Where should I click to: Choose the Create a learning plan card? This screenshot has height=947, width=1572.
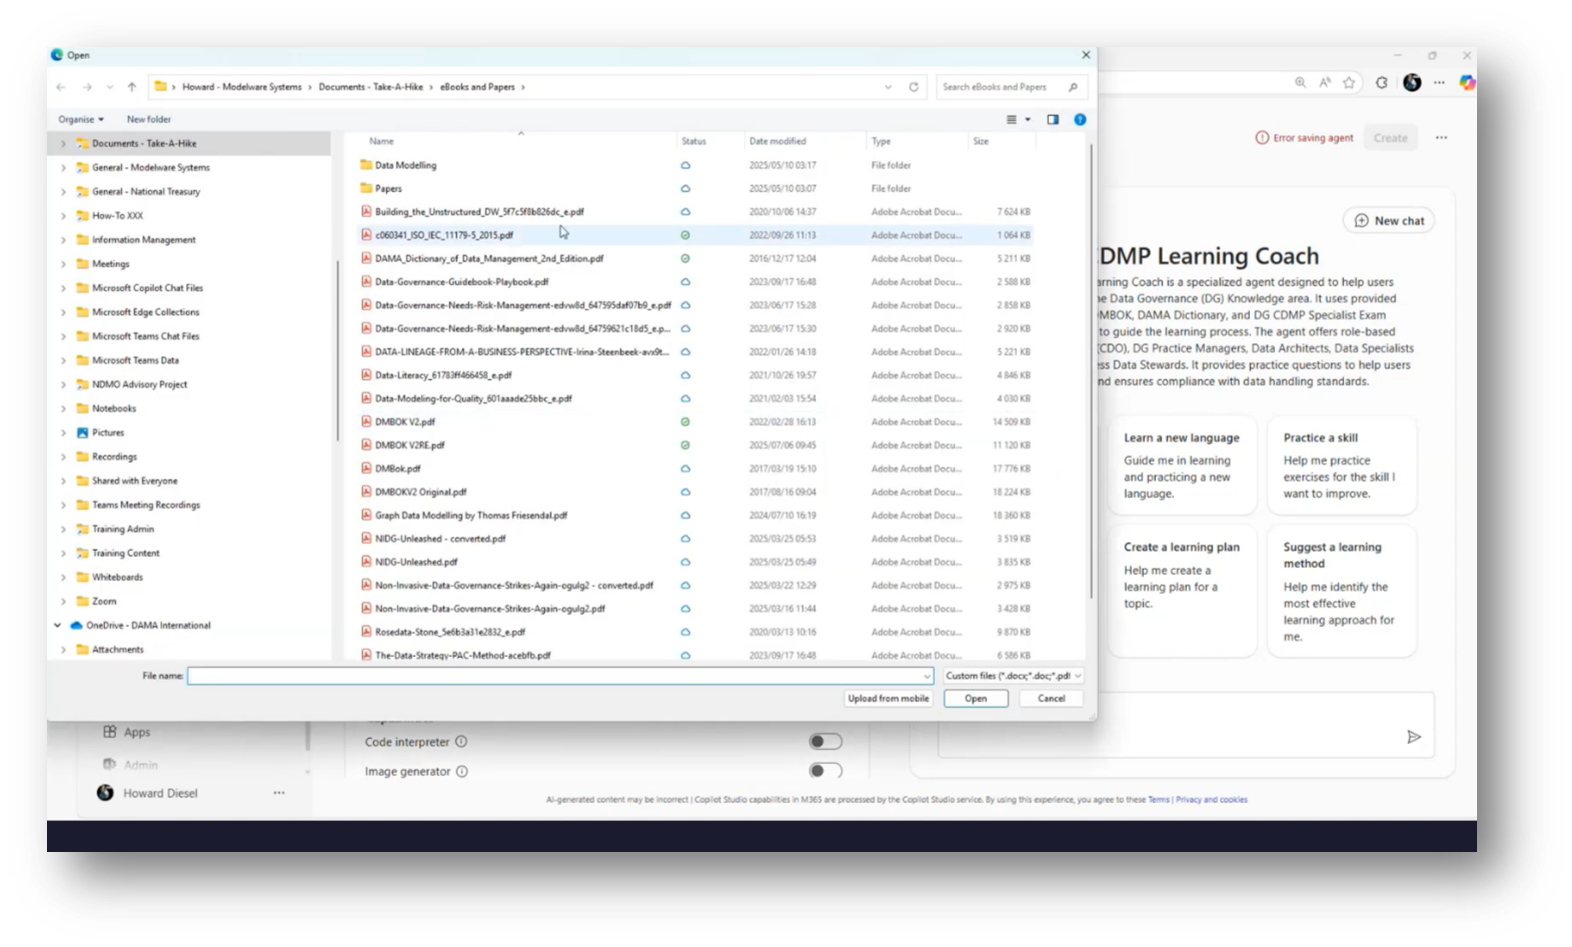(1182, 590)
